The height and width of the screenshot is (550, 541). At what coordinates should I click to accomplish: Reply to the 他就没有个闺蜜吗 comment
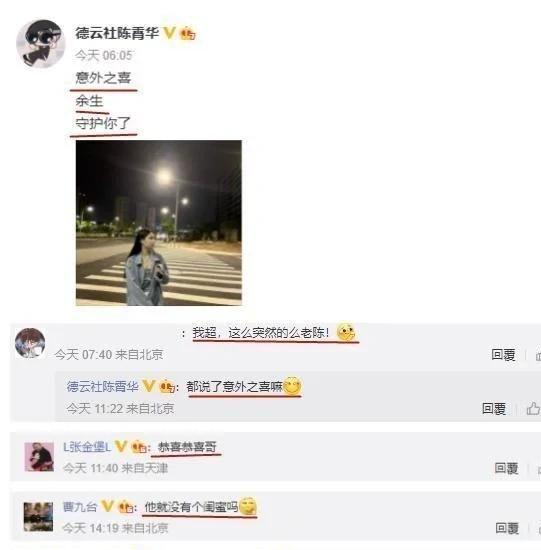click(x=507, y=528)
